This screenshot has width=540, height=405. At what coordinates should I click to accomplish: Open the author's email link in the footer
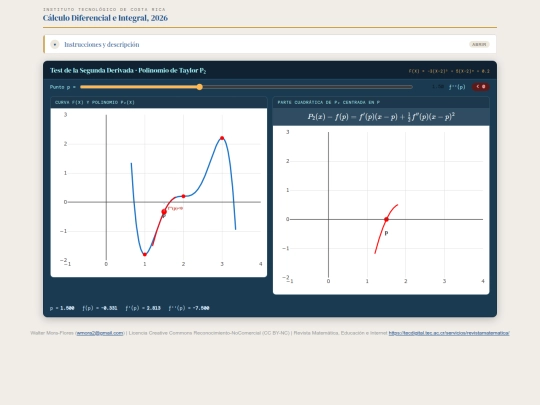(100, 333)
